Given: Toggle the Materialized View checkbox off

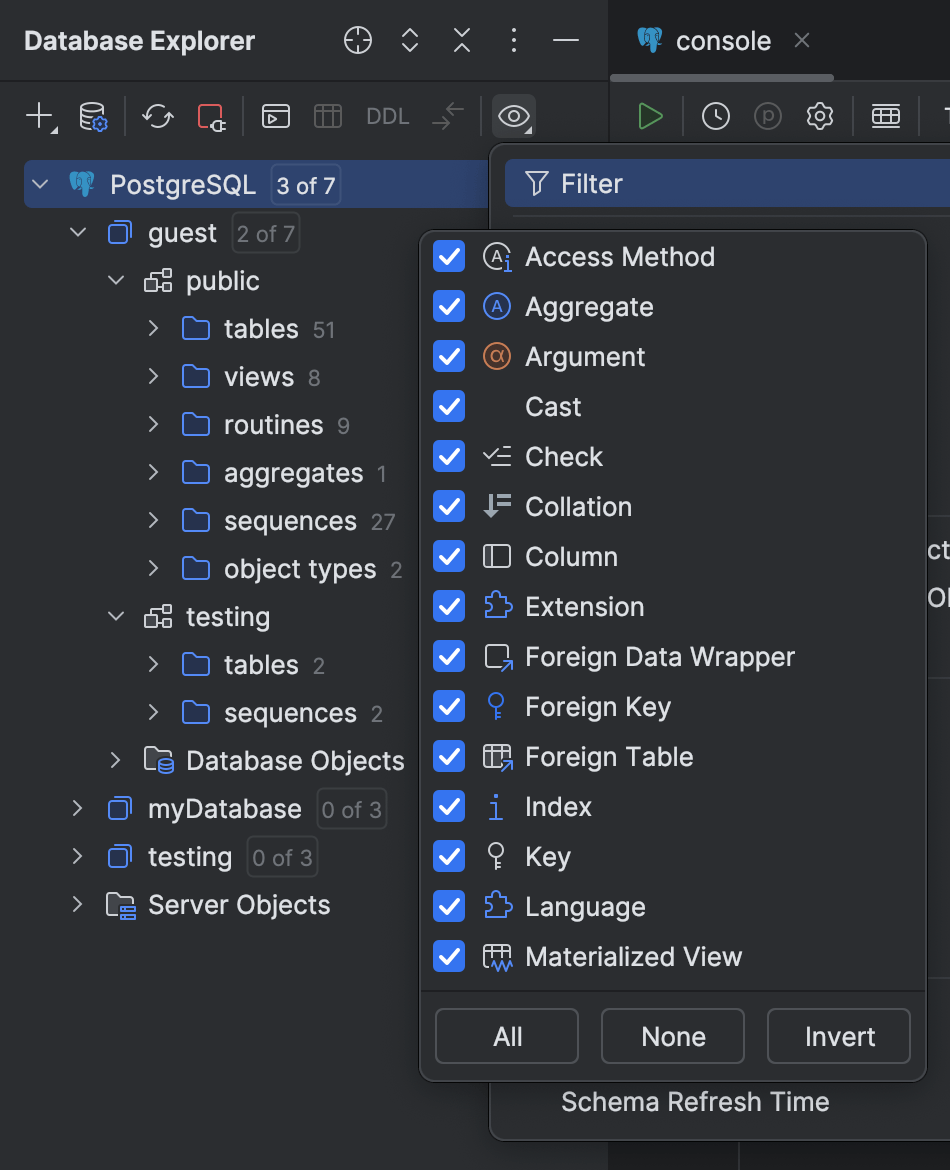Looking at the screenshot, I should [x=449, y=956].
